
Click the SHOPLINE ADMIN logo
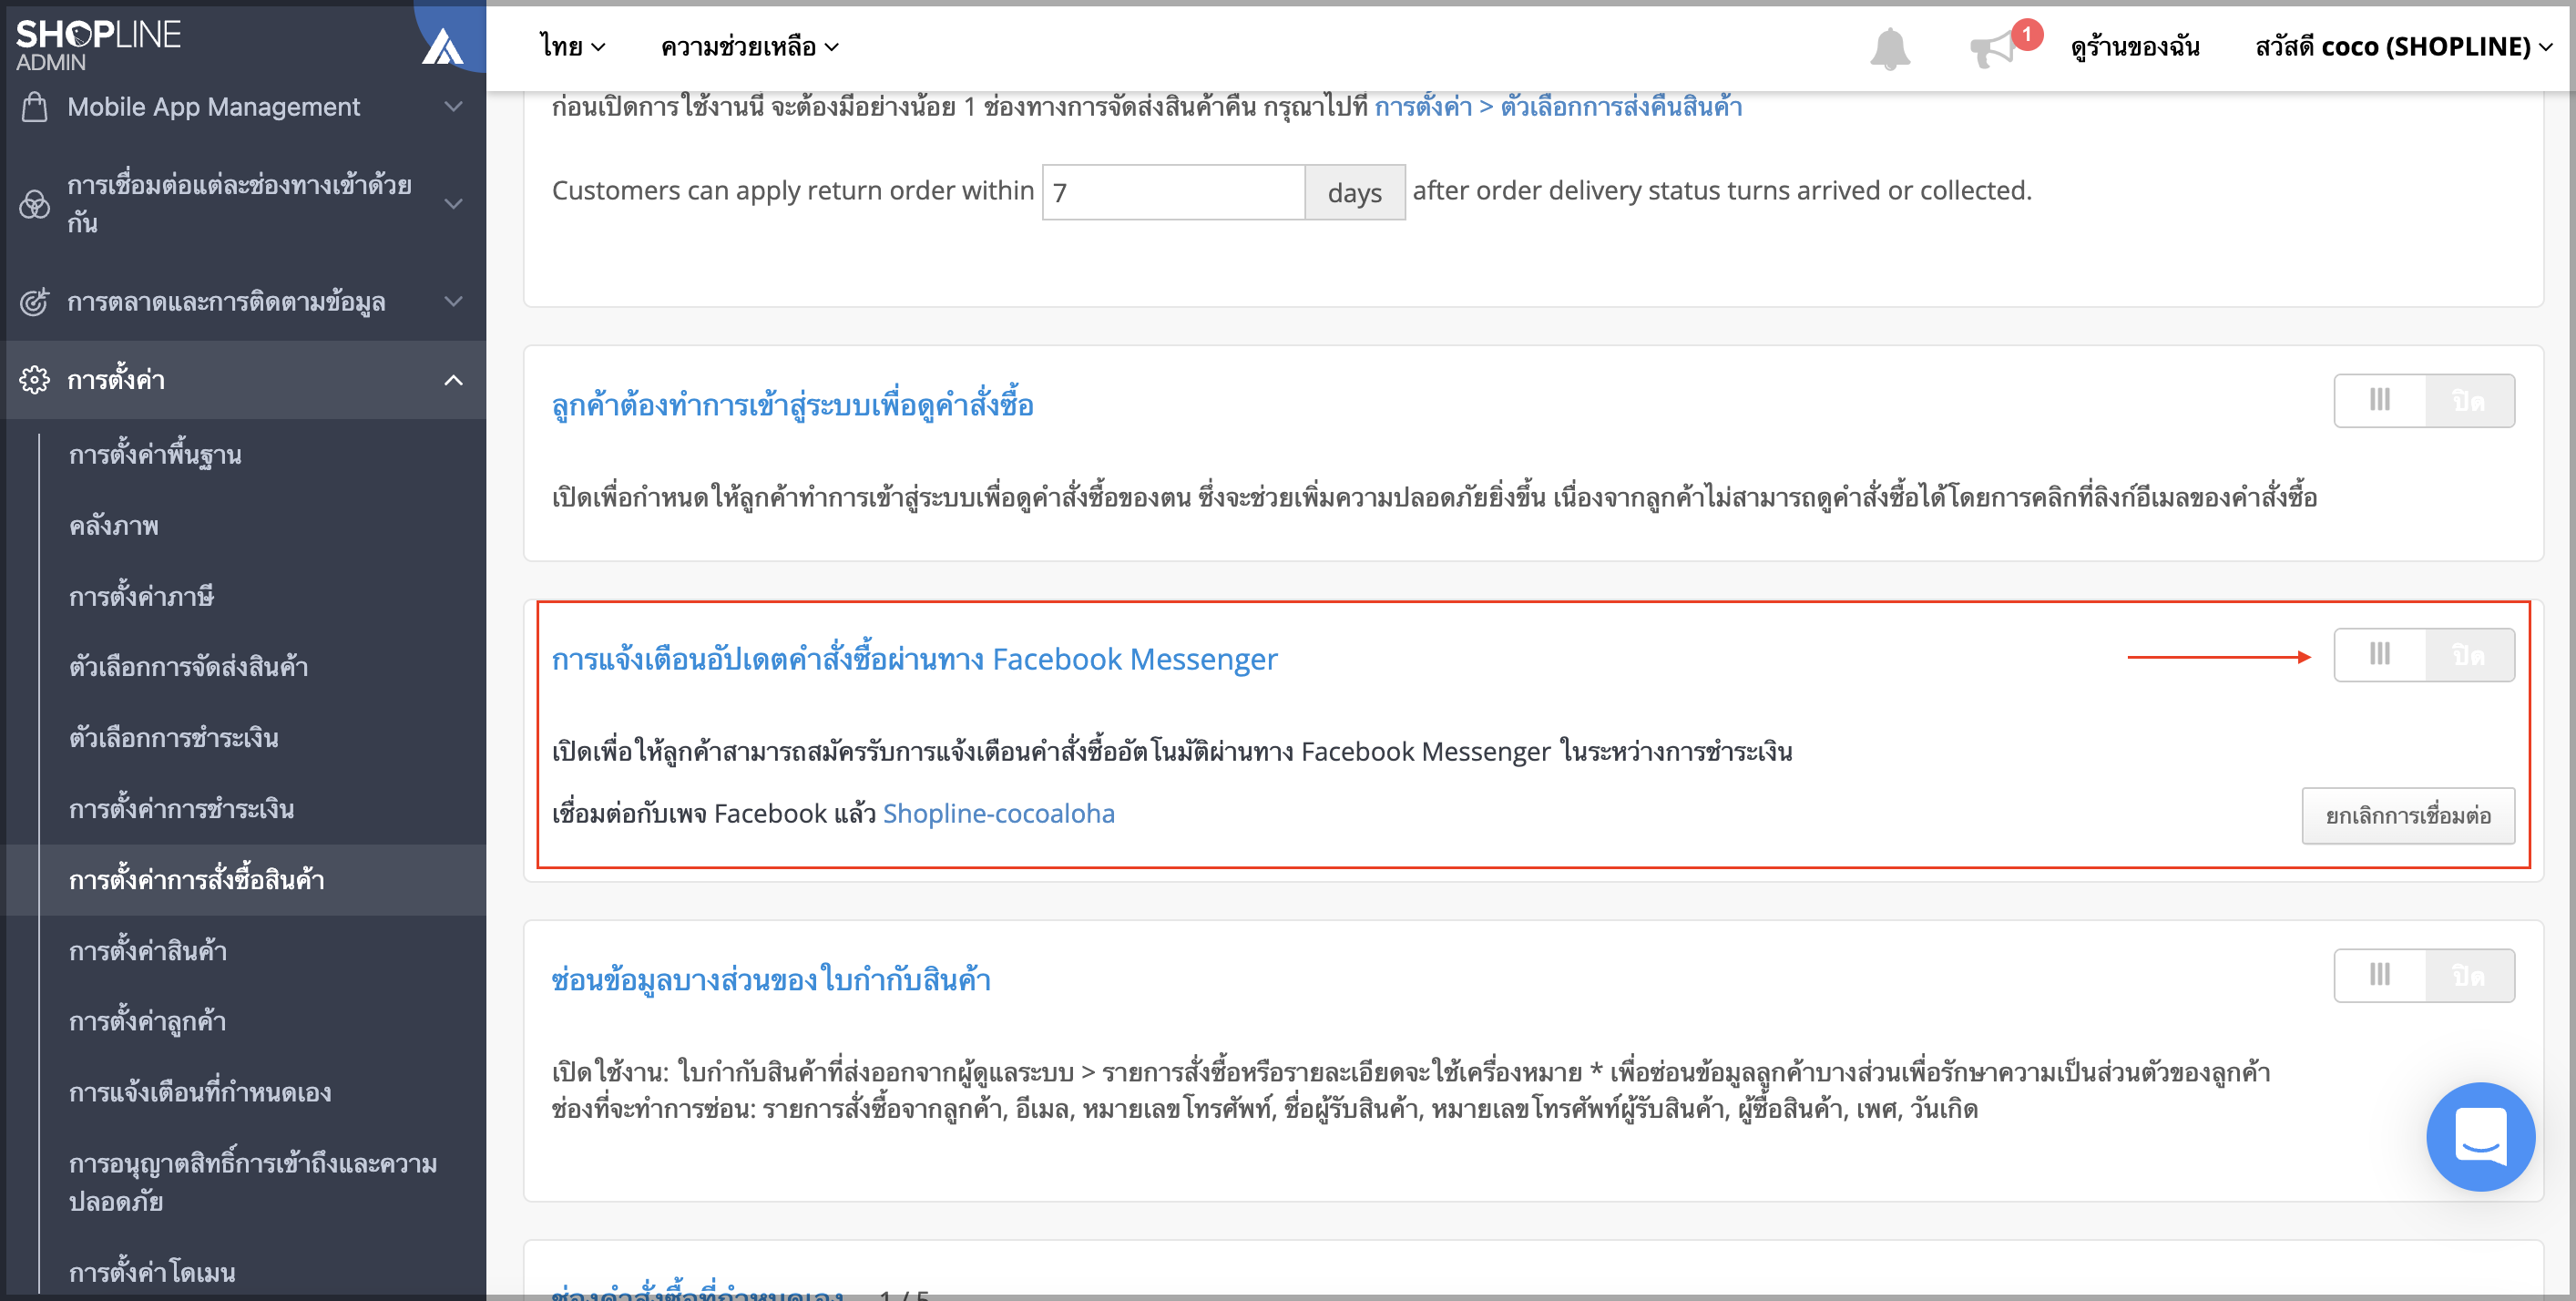point(98,45)
